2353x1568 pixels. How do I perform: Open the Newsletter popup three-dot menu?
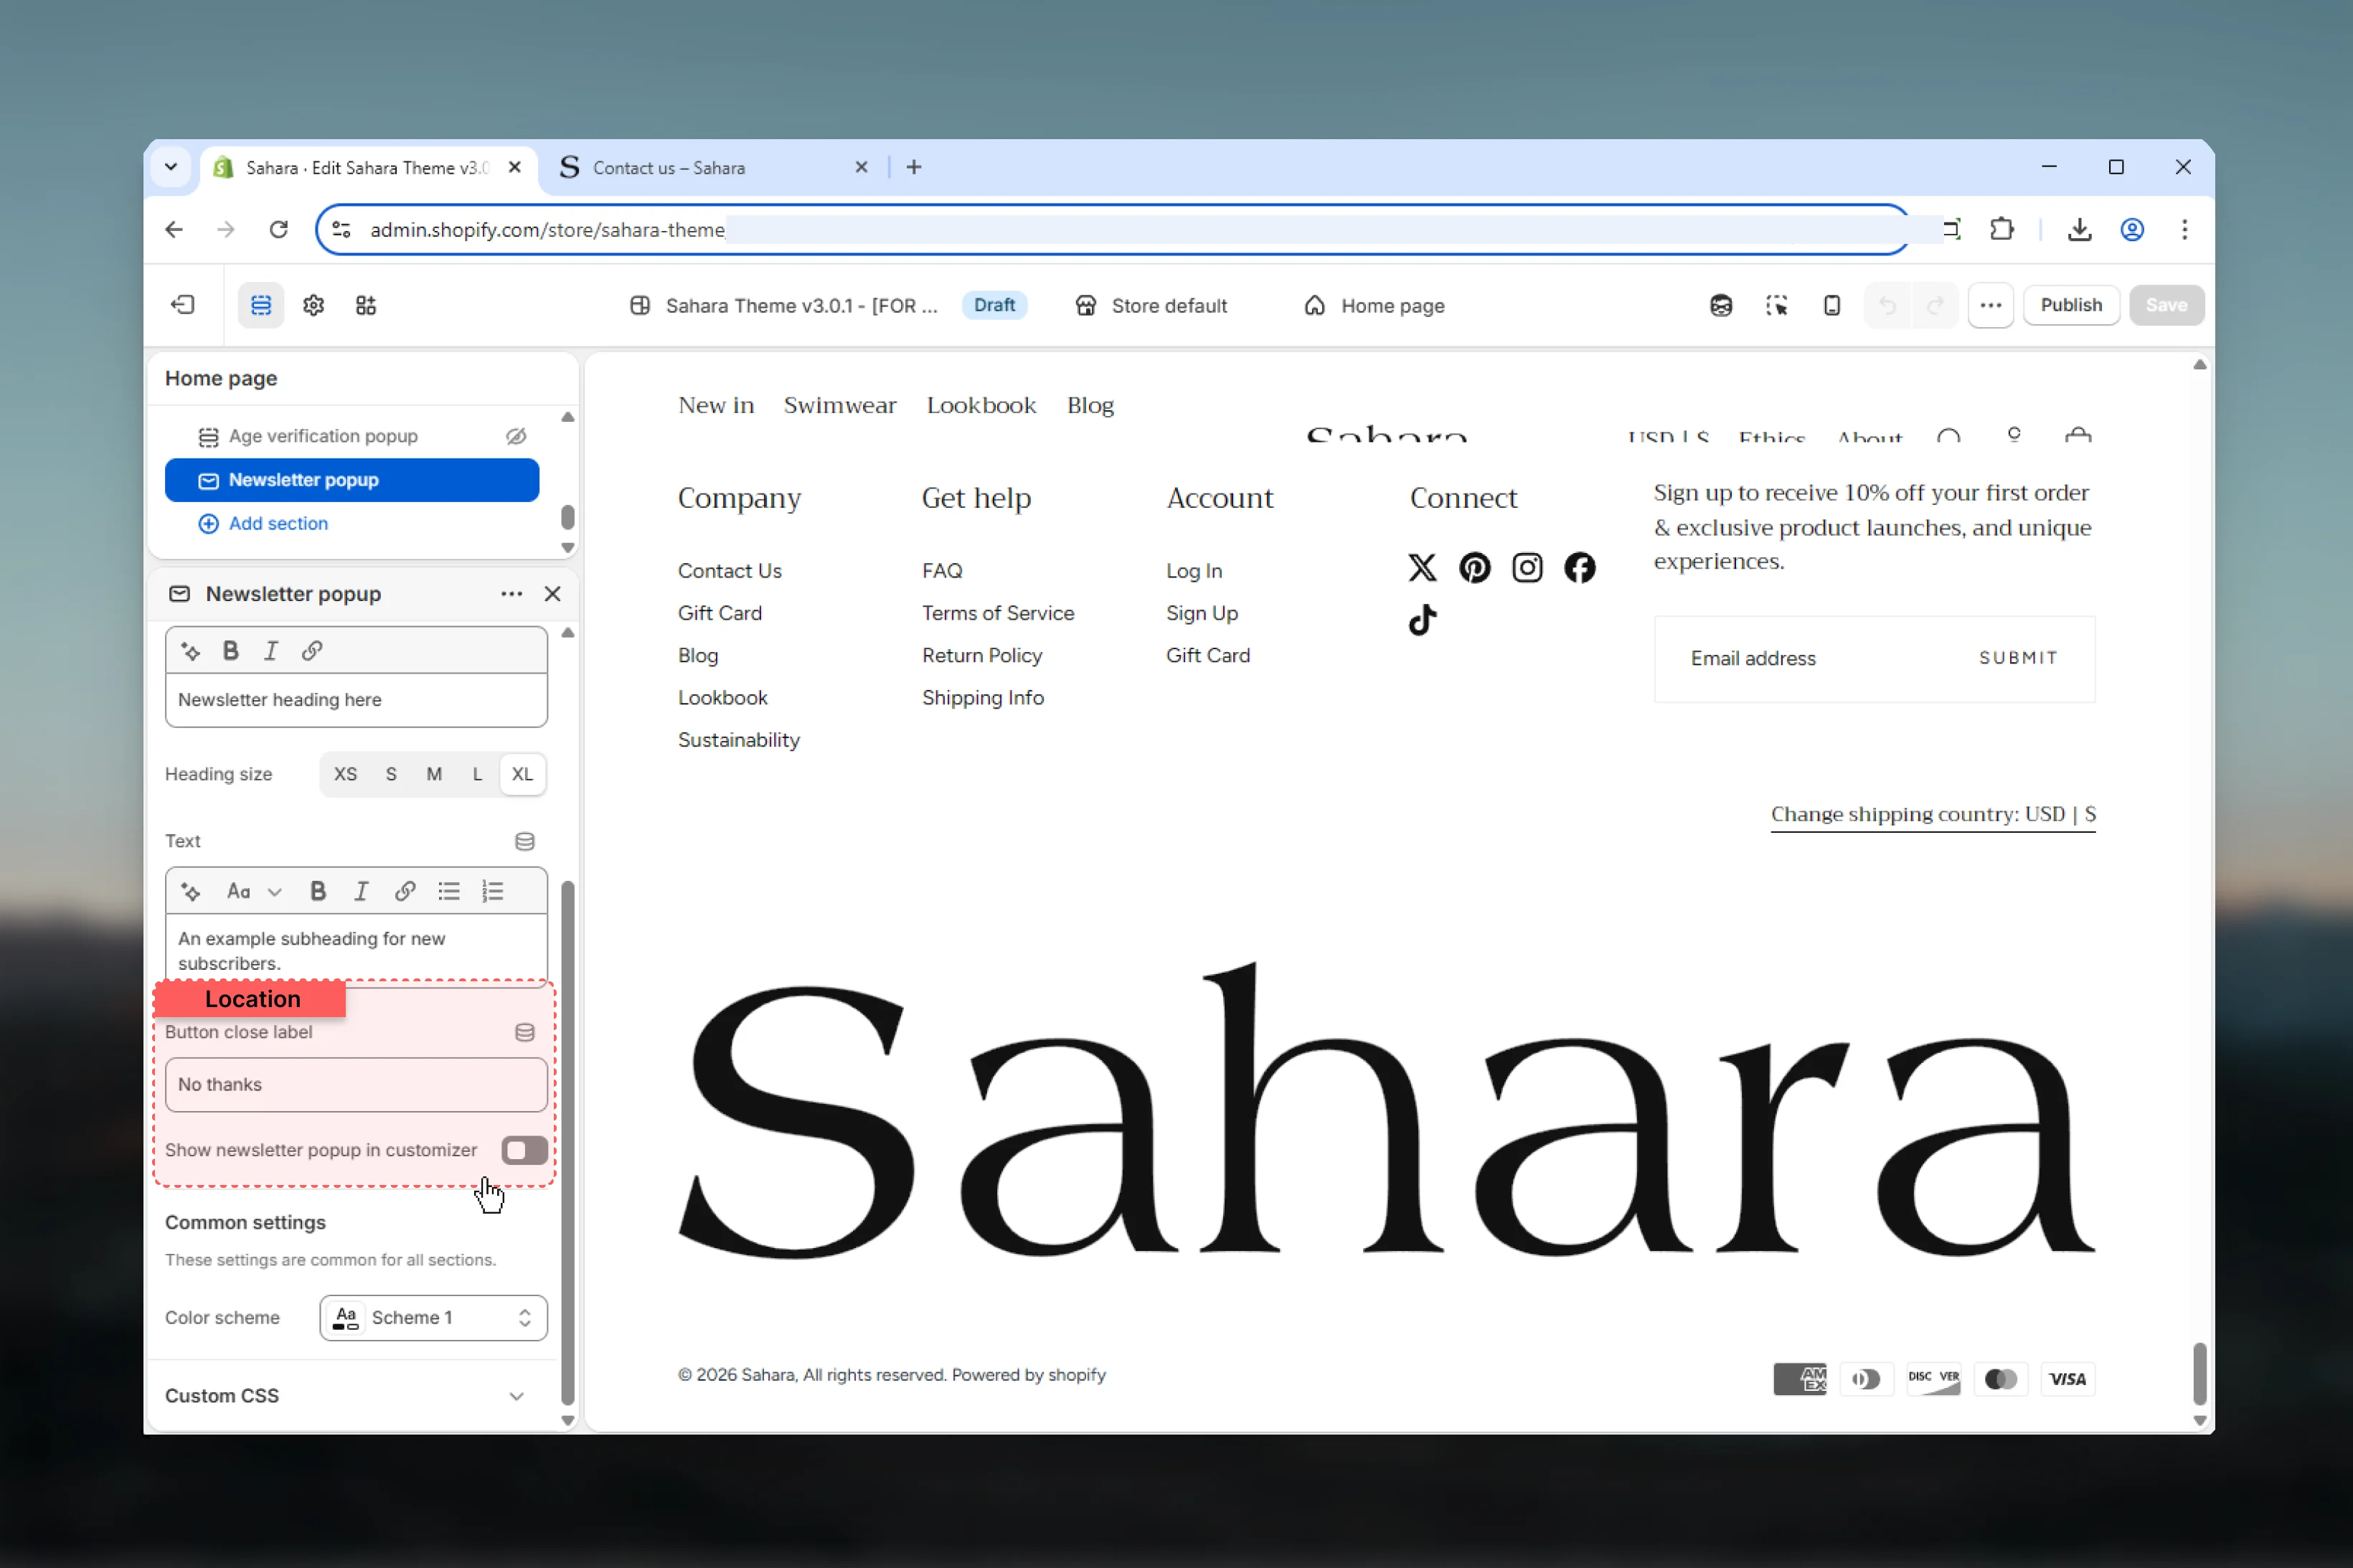click(x=511, y=594)
